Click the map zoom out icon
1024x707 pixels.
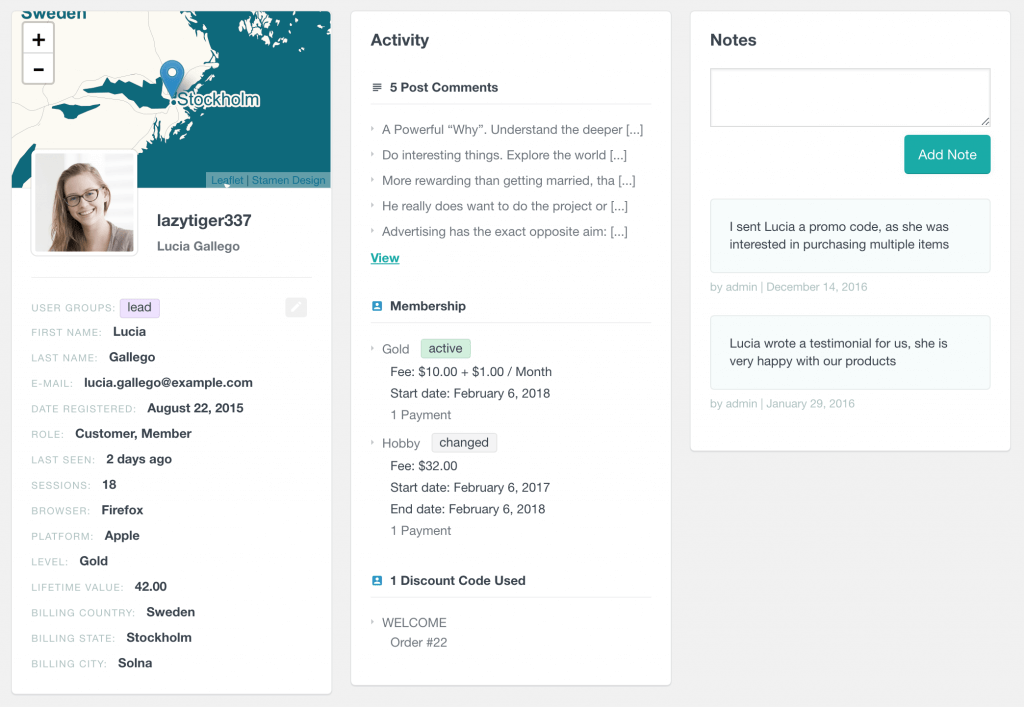click(38, 69)
